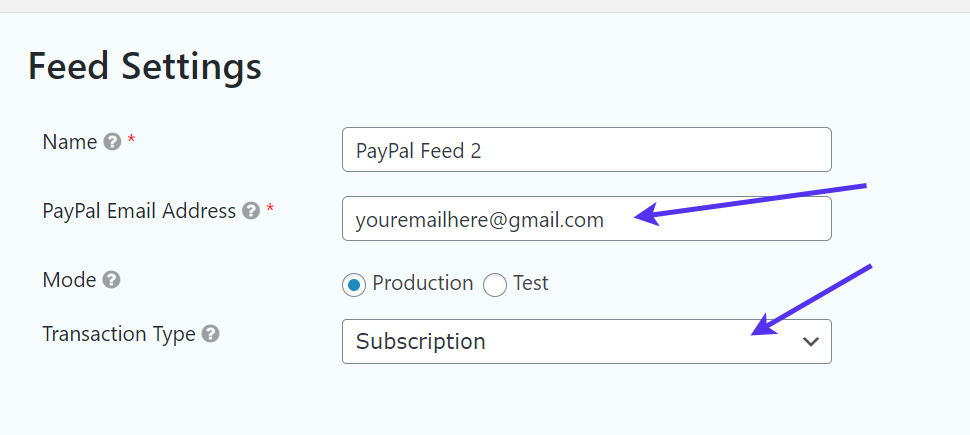Click the Mode help question icon
This screenshot has height=435, width=970.
[112, 281]
